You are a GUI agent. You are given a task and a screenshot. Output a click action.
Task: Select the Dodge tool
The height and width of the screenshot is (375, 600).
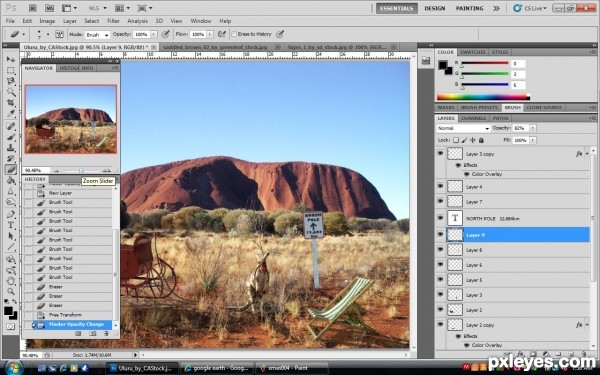click(10, 202)
